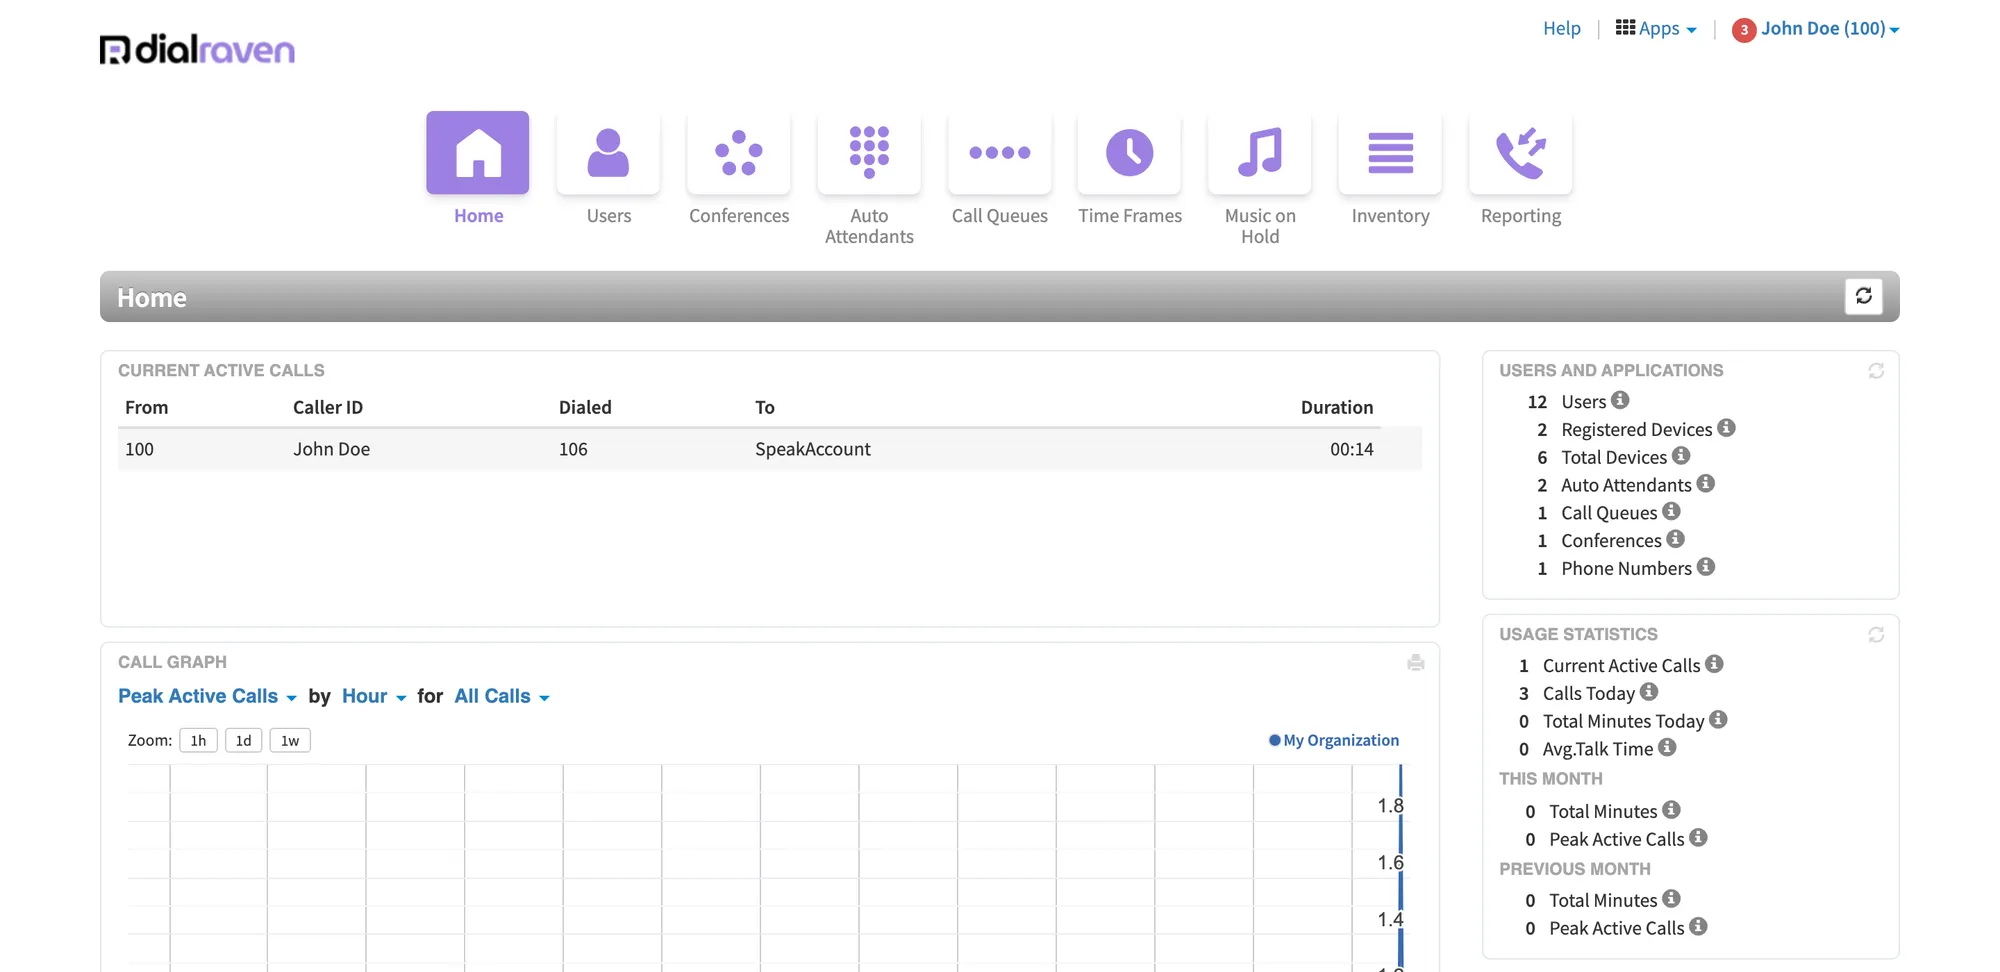Click the red notification badge showing 3
Screen dimensions: 2000x972
pos(1744,30)
